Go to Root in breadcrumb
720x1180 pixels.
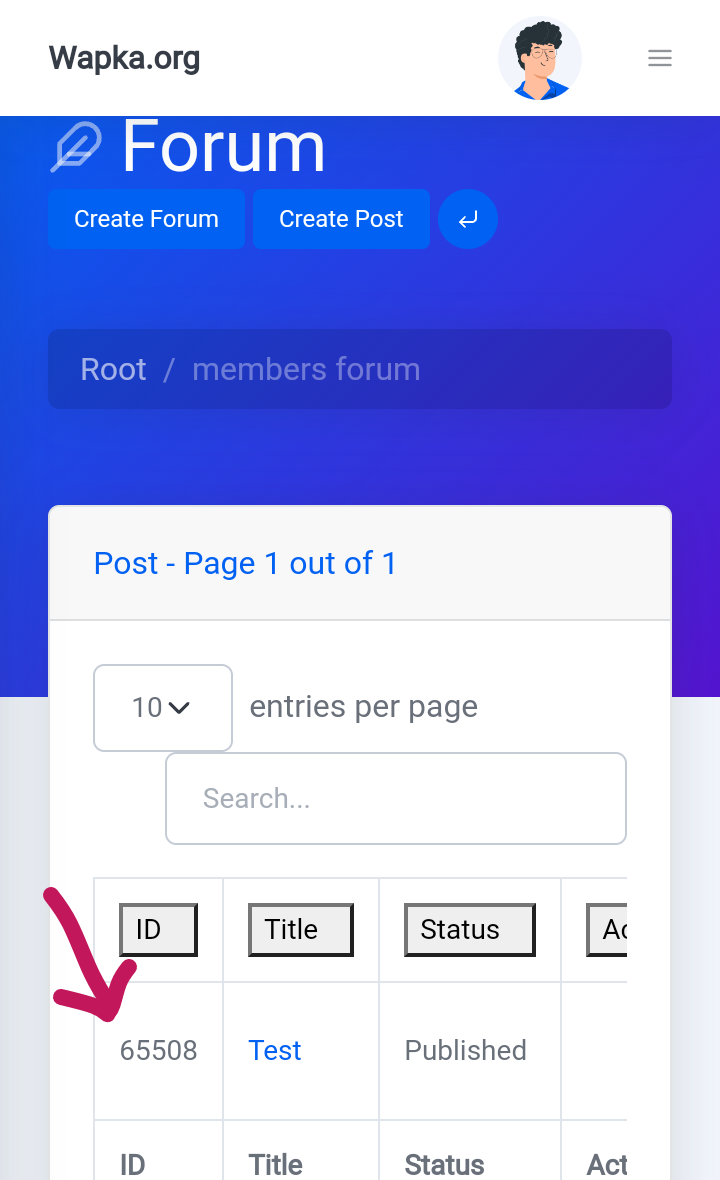113,369
